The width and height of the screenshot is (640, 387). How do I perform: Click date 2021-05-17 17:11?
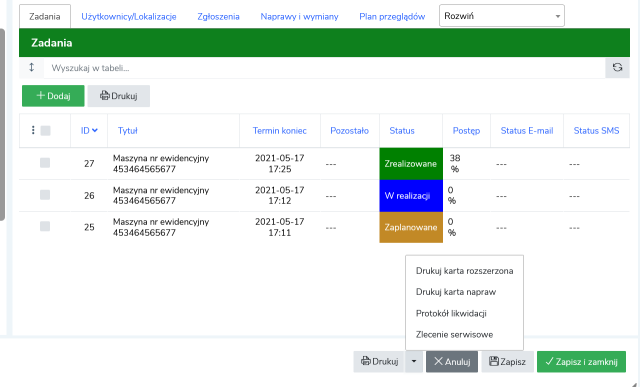pos(280,227)
